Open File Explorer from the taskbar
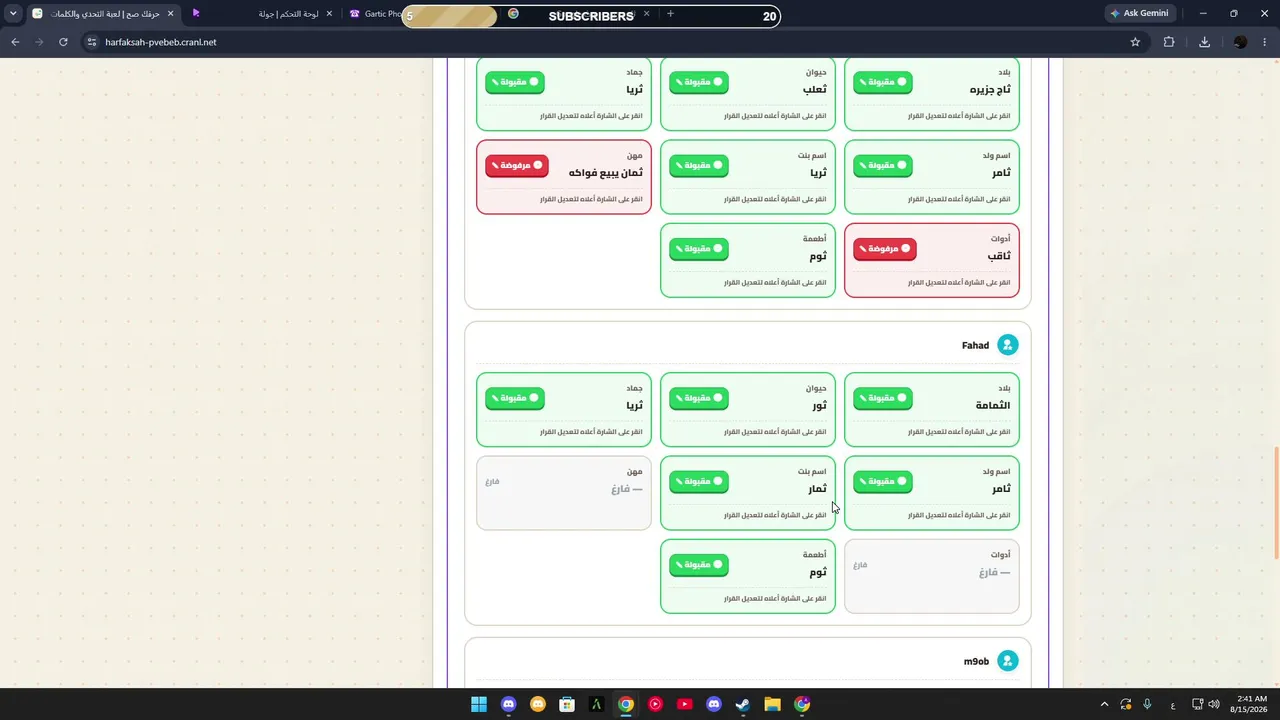This screenshot has width=1280, height=720. click(x=772, y=704)
